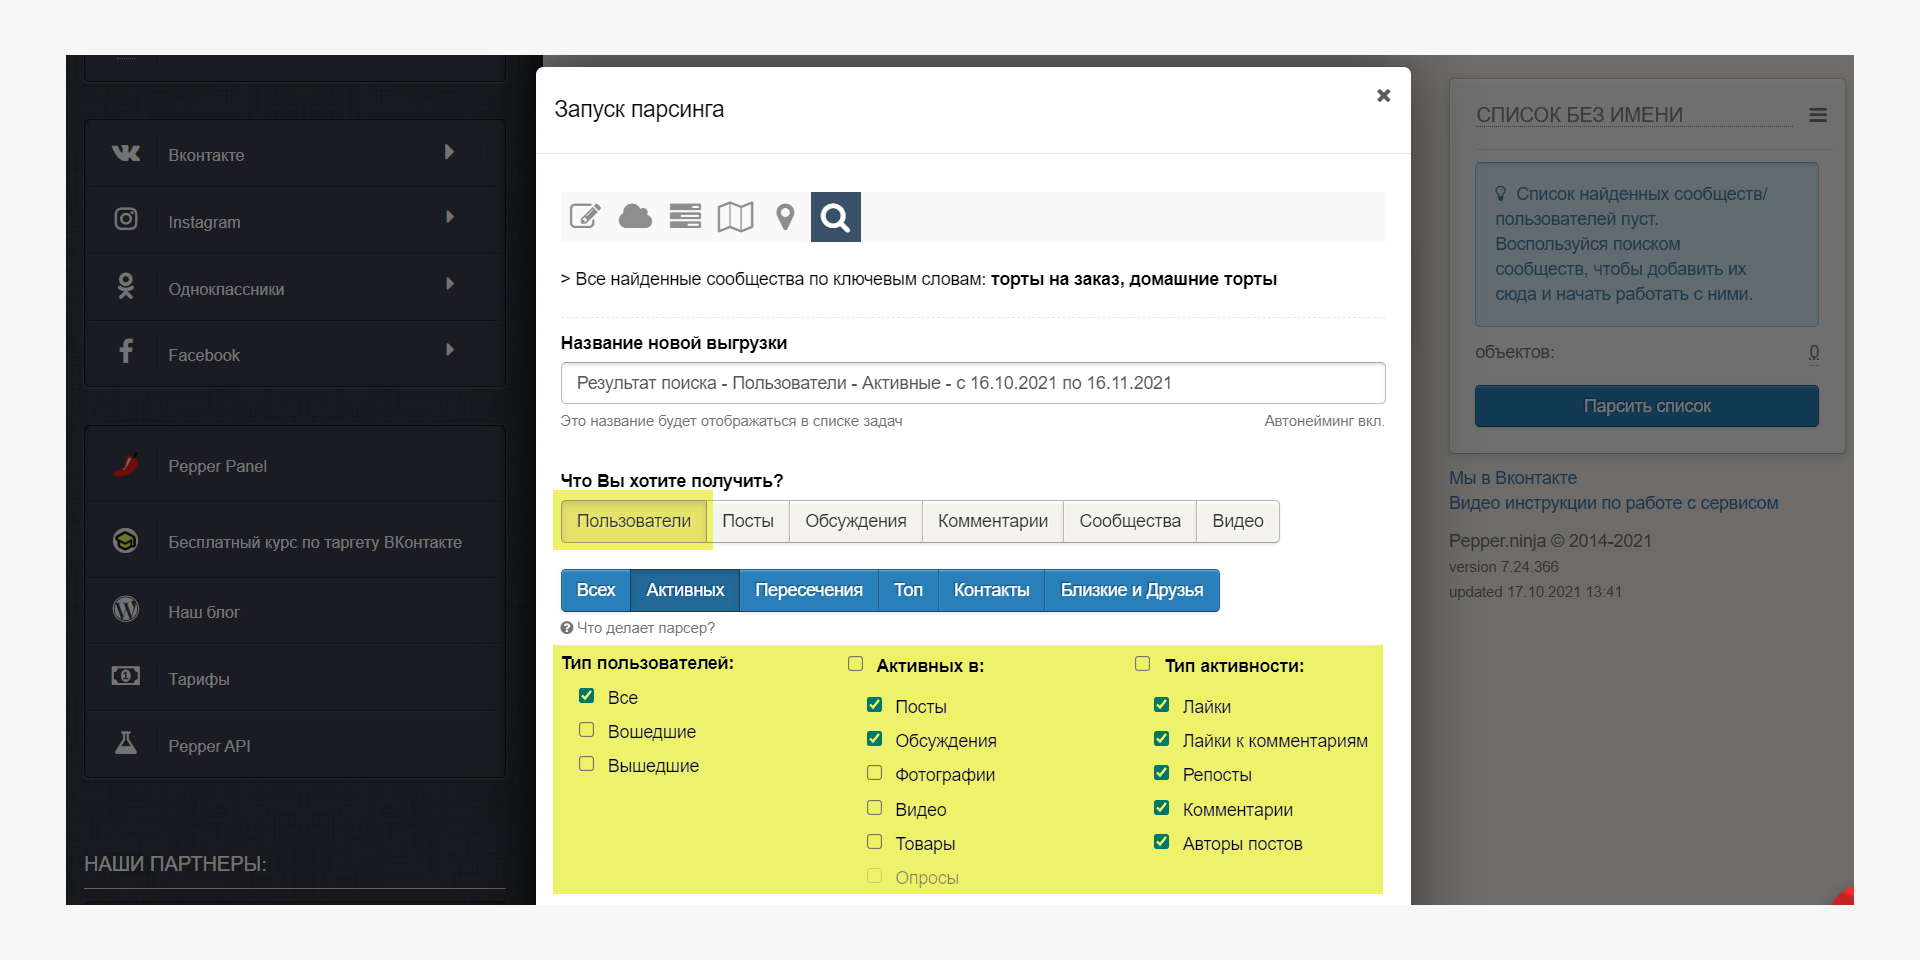Expand the Instagram sidebar menu arrow
1920x960 pixels.
(449, 217)
